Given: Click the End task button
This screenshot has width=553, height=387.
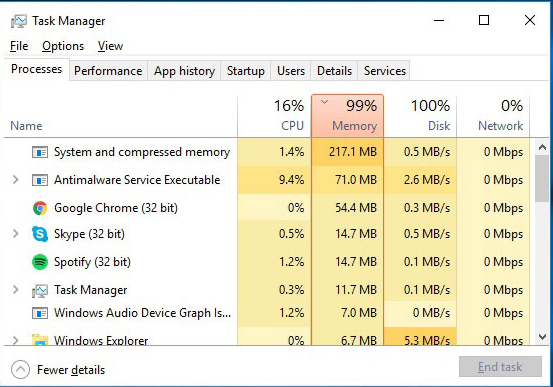Looking at the screenshot, I should pyautogui.click(x=500, y=367).
